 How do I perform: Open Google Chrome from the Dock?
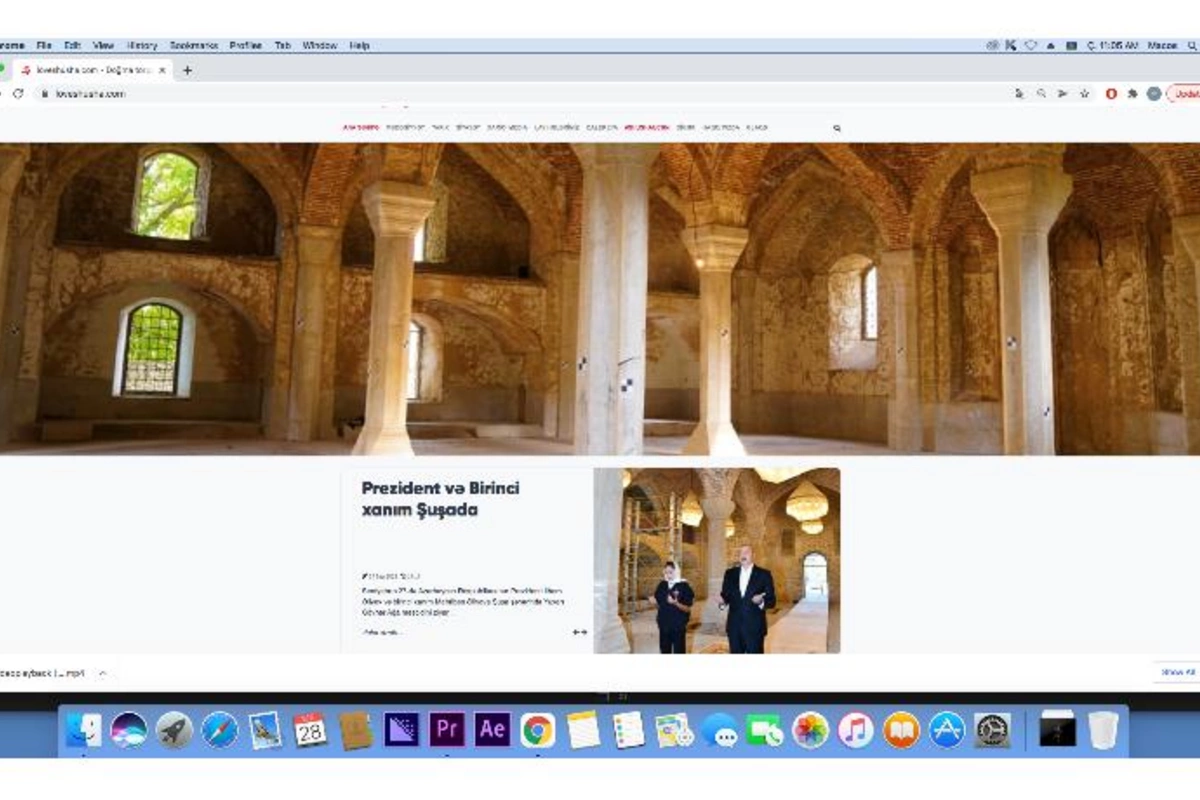538,730
